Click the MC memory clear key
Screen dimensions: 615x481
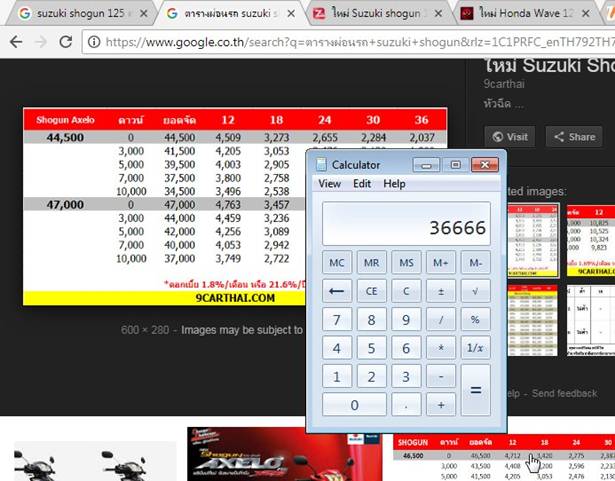pos(337,262)
